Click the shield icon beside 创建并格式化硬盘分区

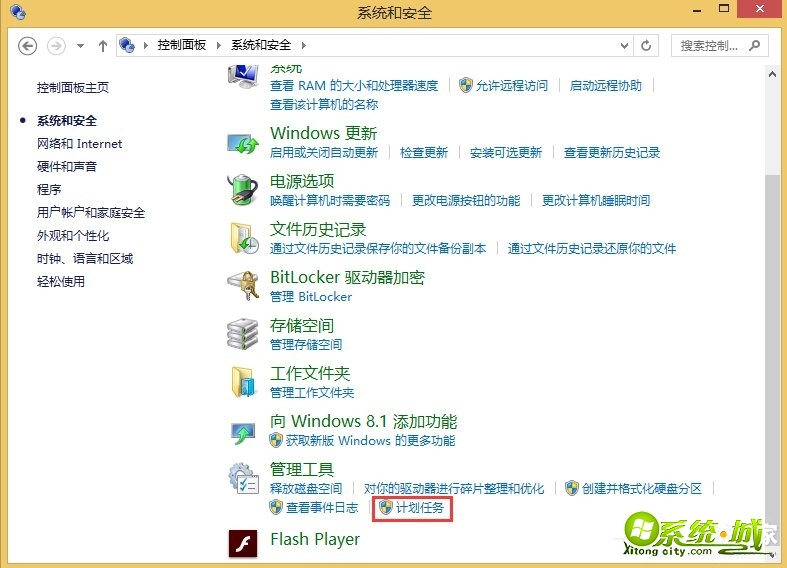point(572,488)
